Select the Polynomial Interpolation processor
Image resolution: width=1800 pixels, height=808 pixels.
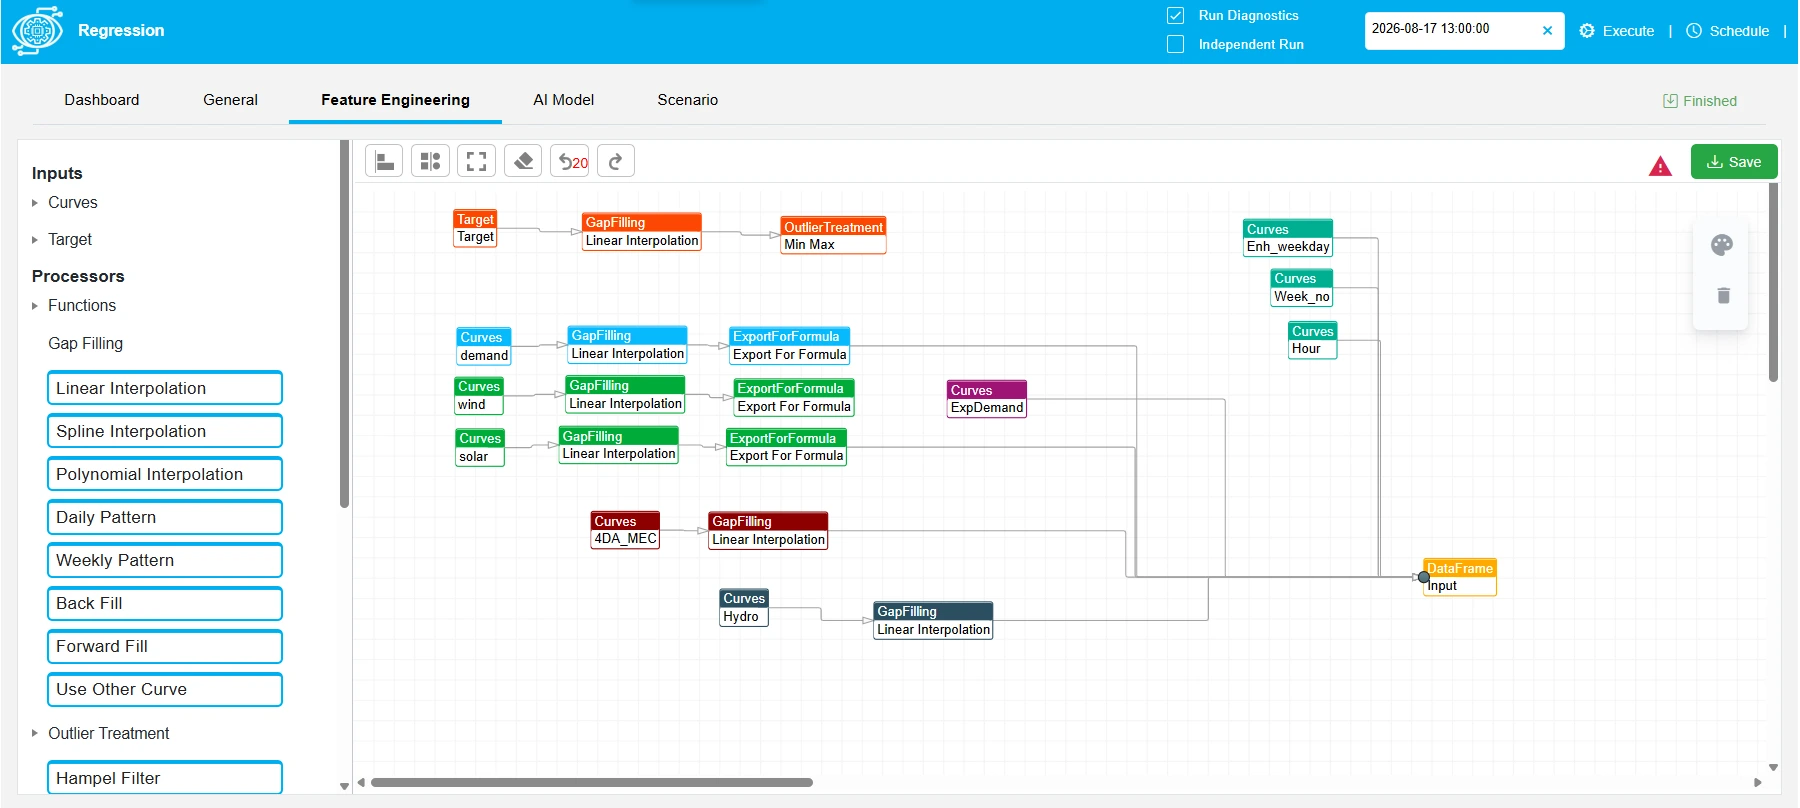click(x=165, y=474)
